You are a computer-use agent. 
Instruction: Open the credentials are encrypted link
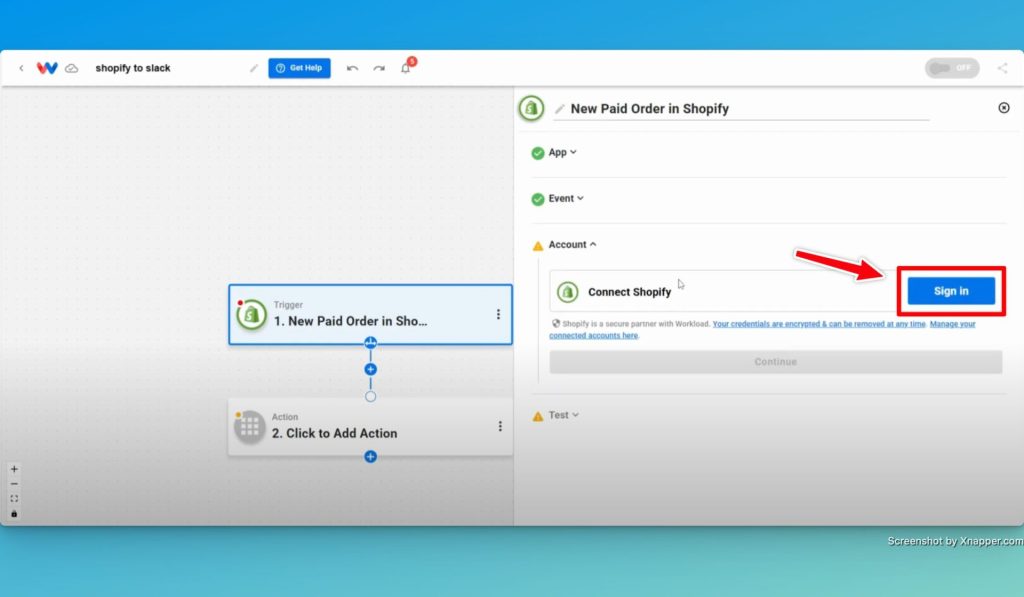point(819,324)
